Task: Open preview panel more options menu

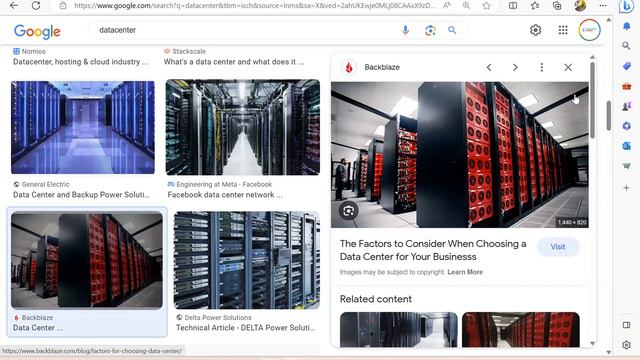Action: tap(542, 67)
